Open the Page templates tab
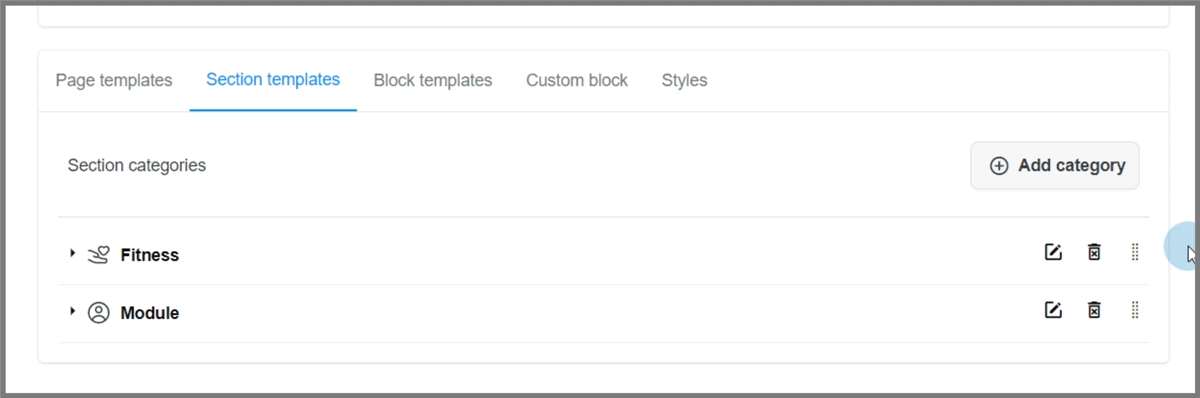The image size is (1200, 398). pos(114,80)
